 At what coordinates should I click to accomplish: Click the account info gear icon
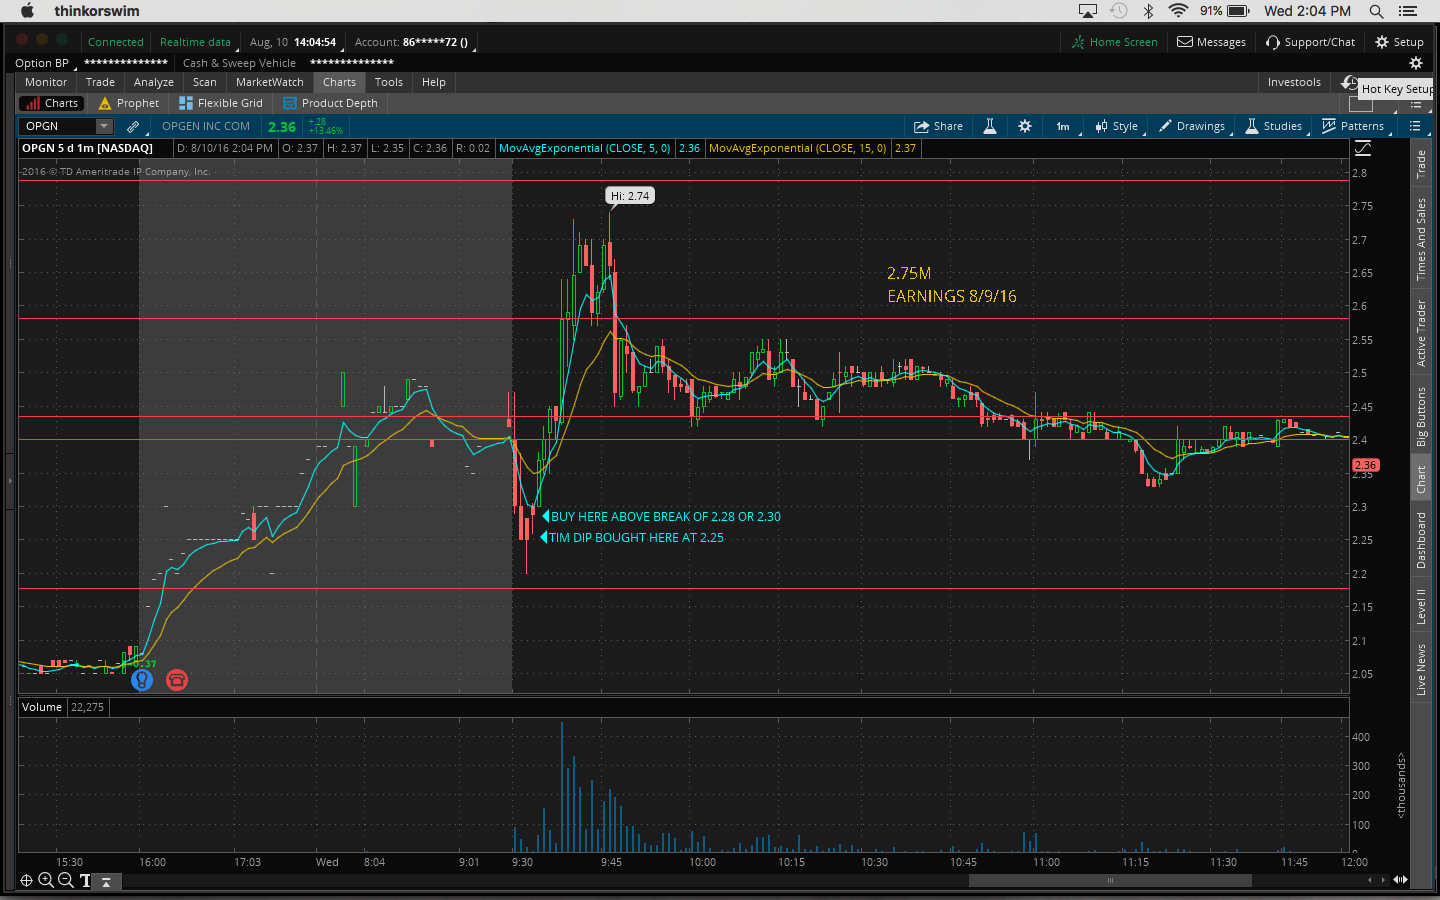[1415, 63]
